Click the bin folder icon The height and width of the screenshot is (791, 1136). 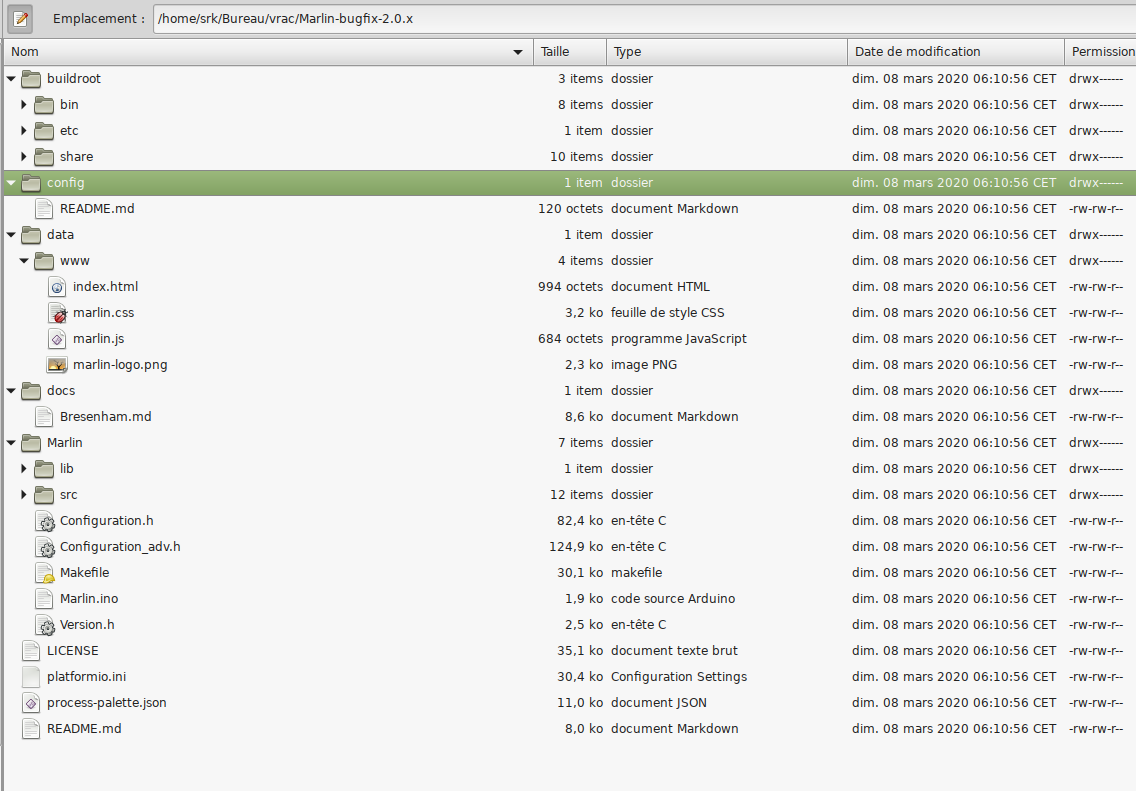coord(44,104)
